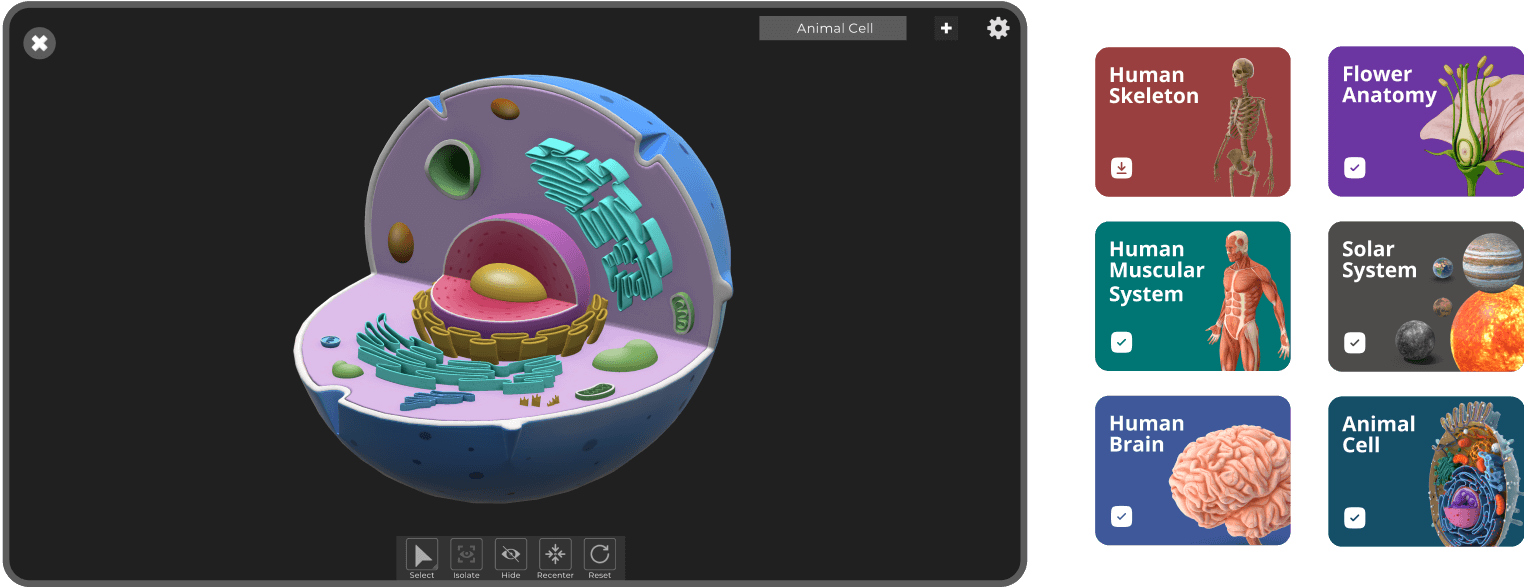1524x587 pixels.
Task: Toggle the Human Muscular System checkbox
Action: (1122, 343)
